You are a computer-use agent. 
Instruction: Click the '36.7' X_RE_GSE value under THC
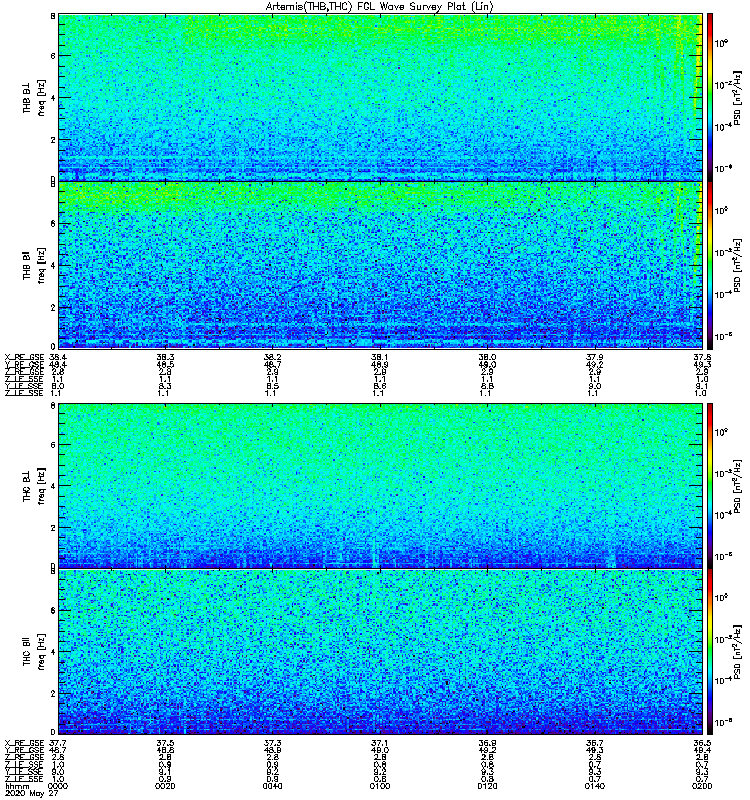595,743
